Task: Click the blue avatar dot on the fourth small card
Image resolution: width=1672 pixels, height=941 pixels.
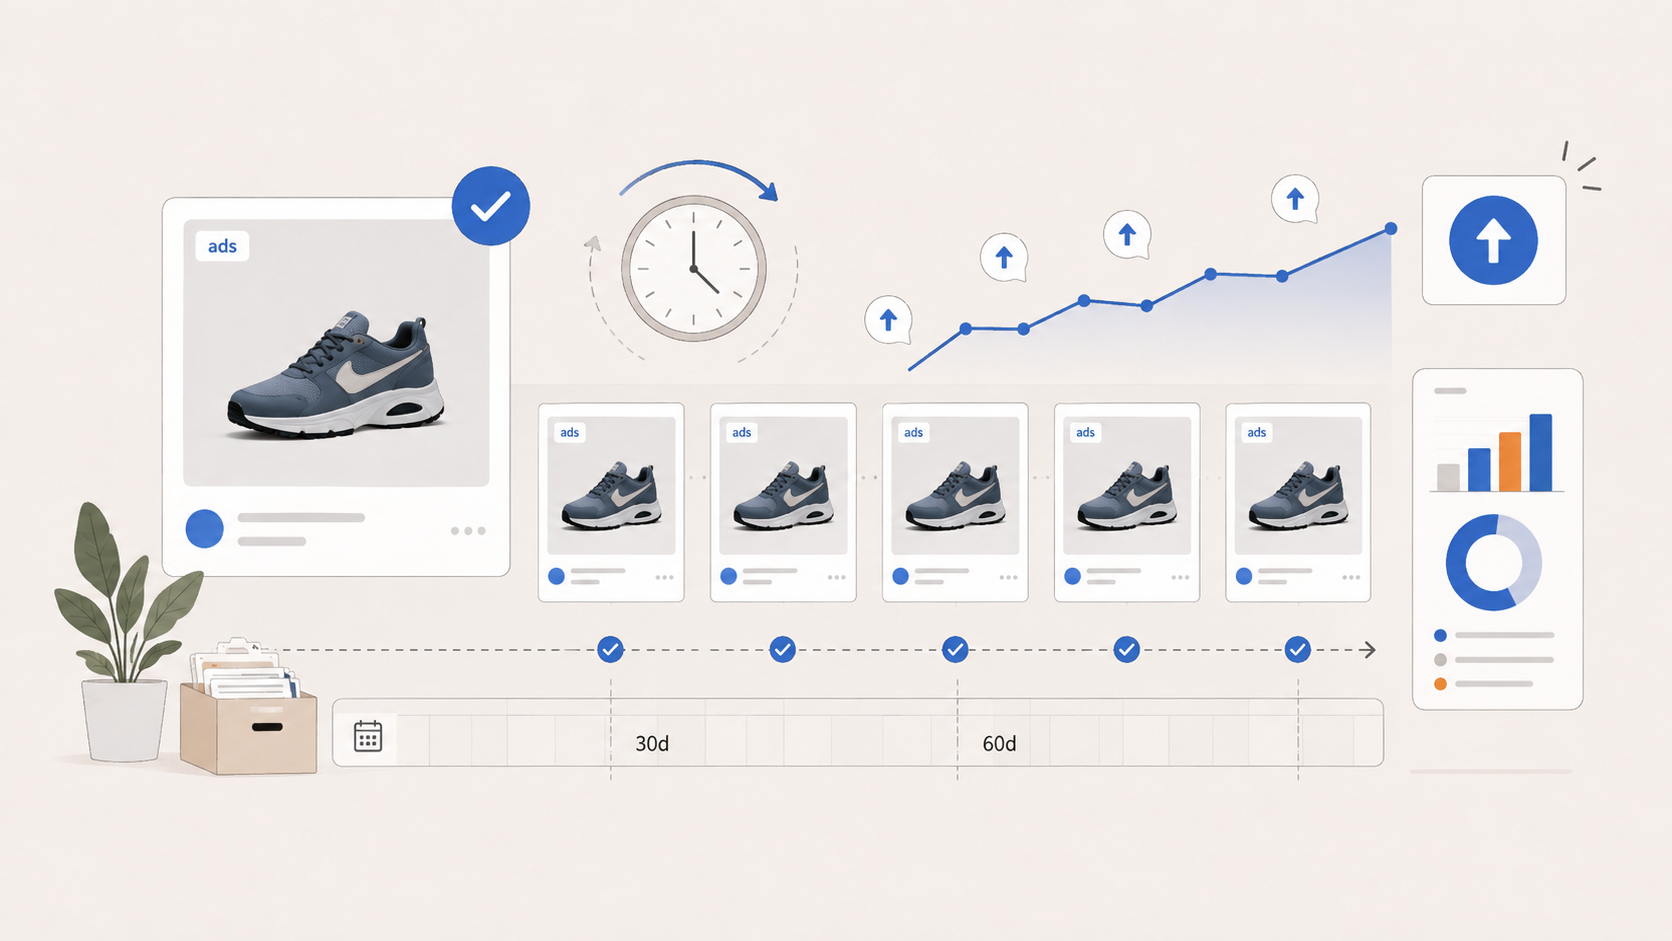Action: pos(1073,576)
